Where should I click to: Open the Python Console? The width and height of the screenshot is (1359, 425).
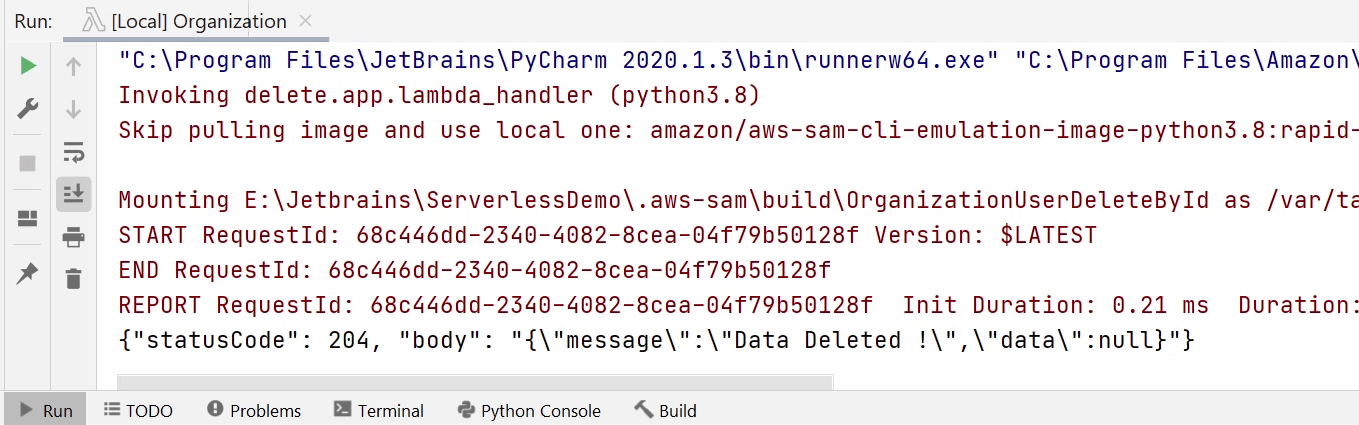coord(529,410)
